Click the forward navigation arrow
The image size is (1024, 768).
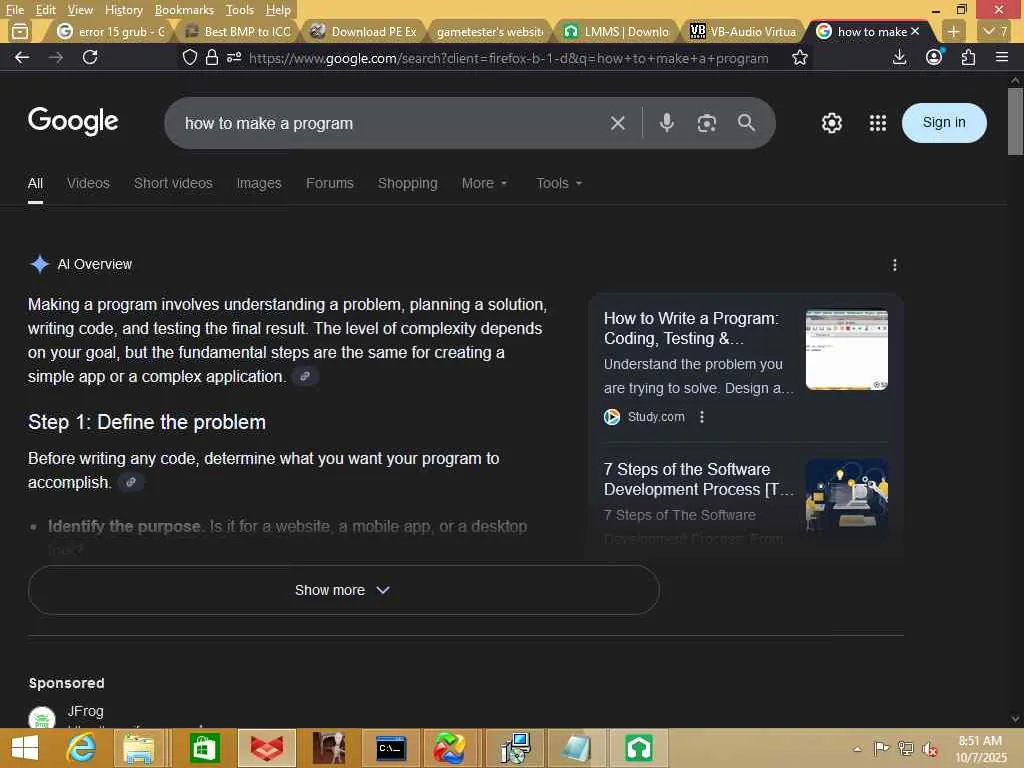click(x=56, y=57)
